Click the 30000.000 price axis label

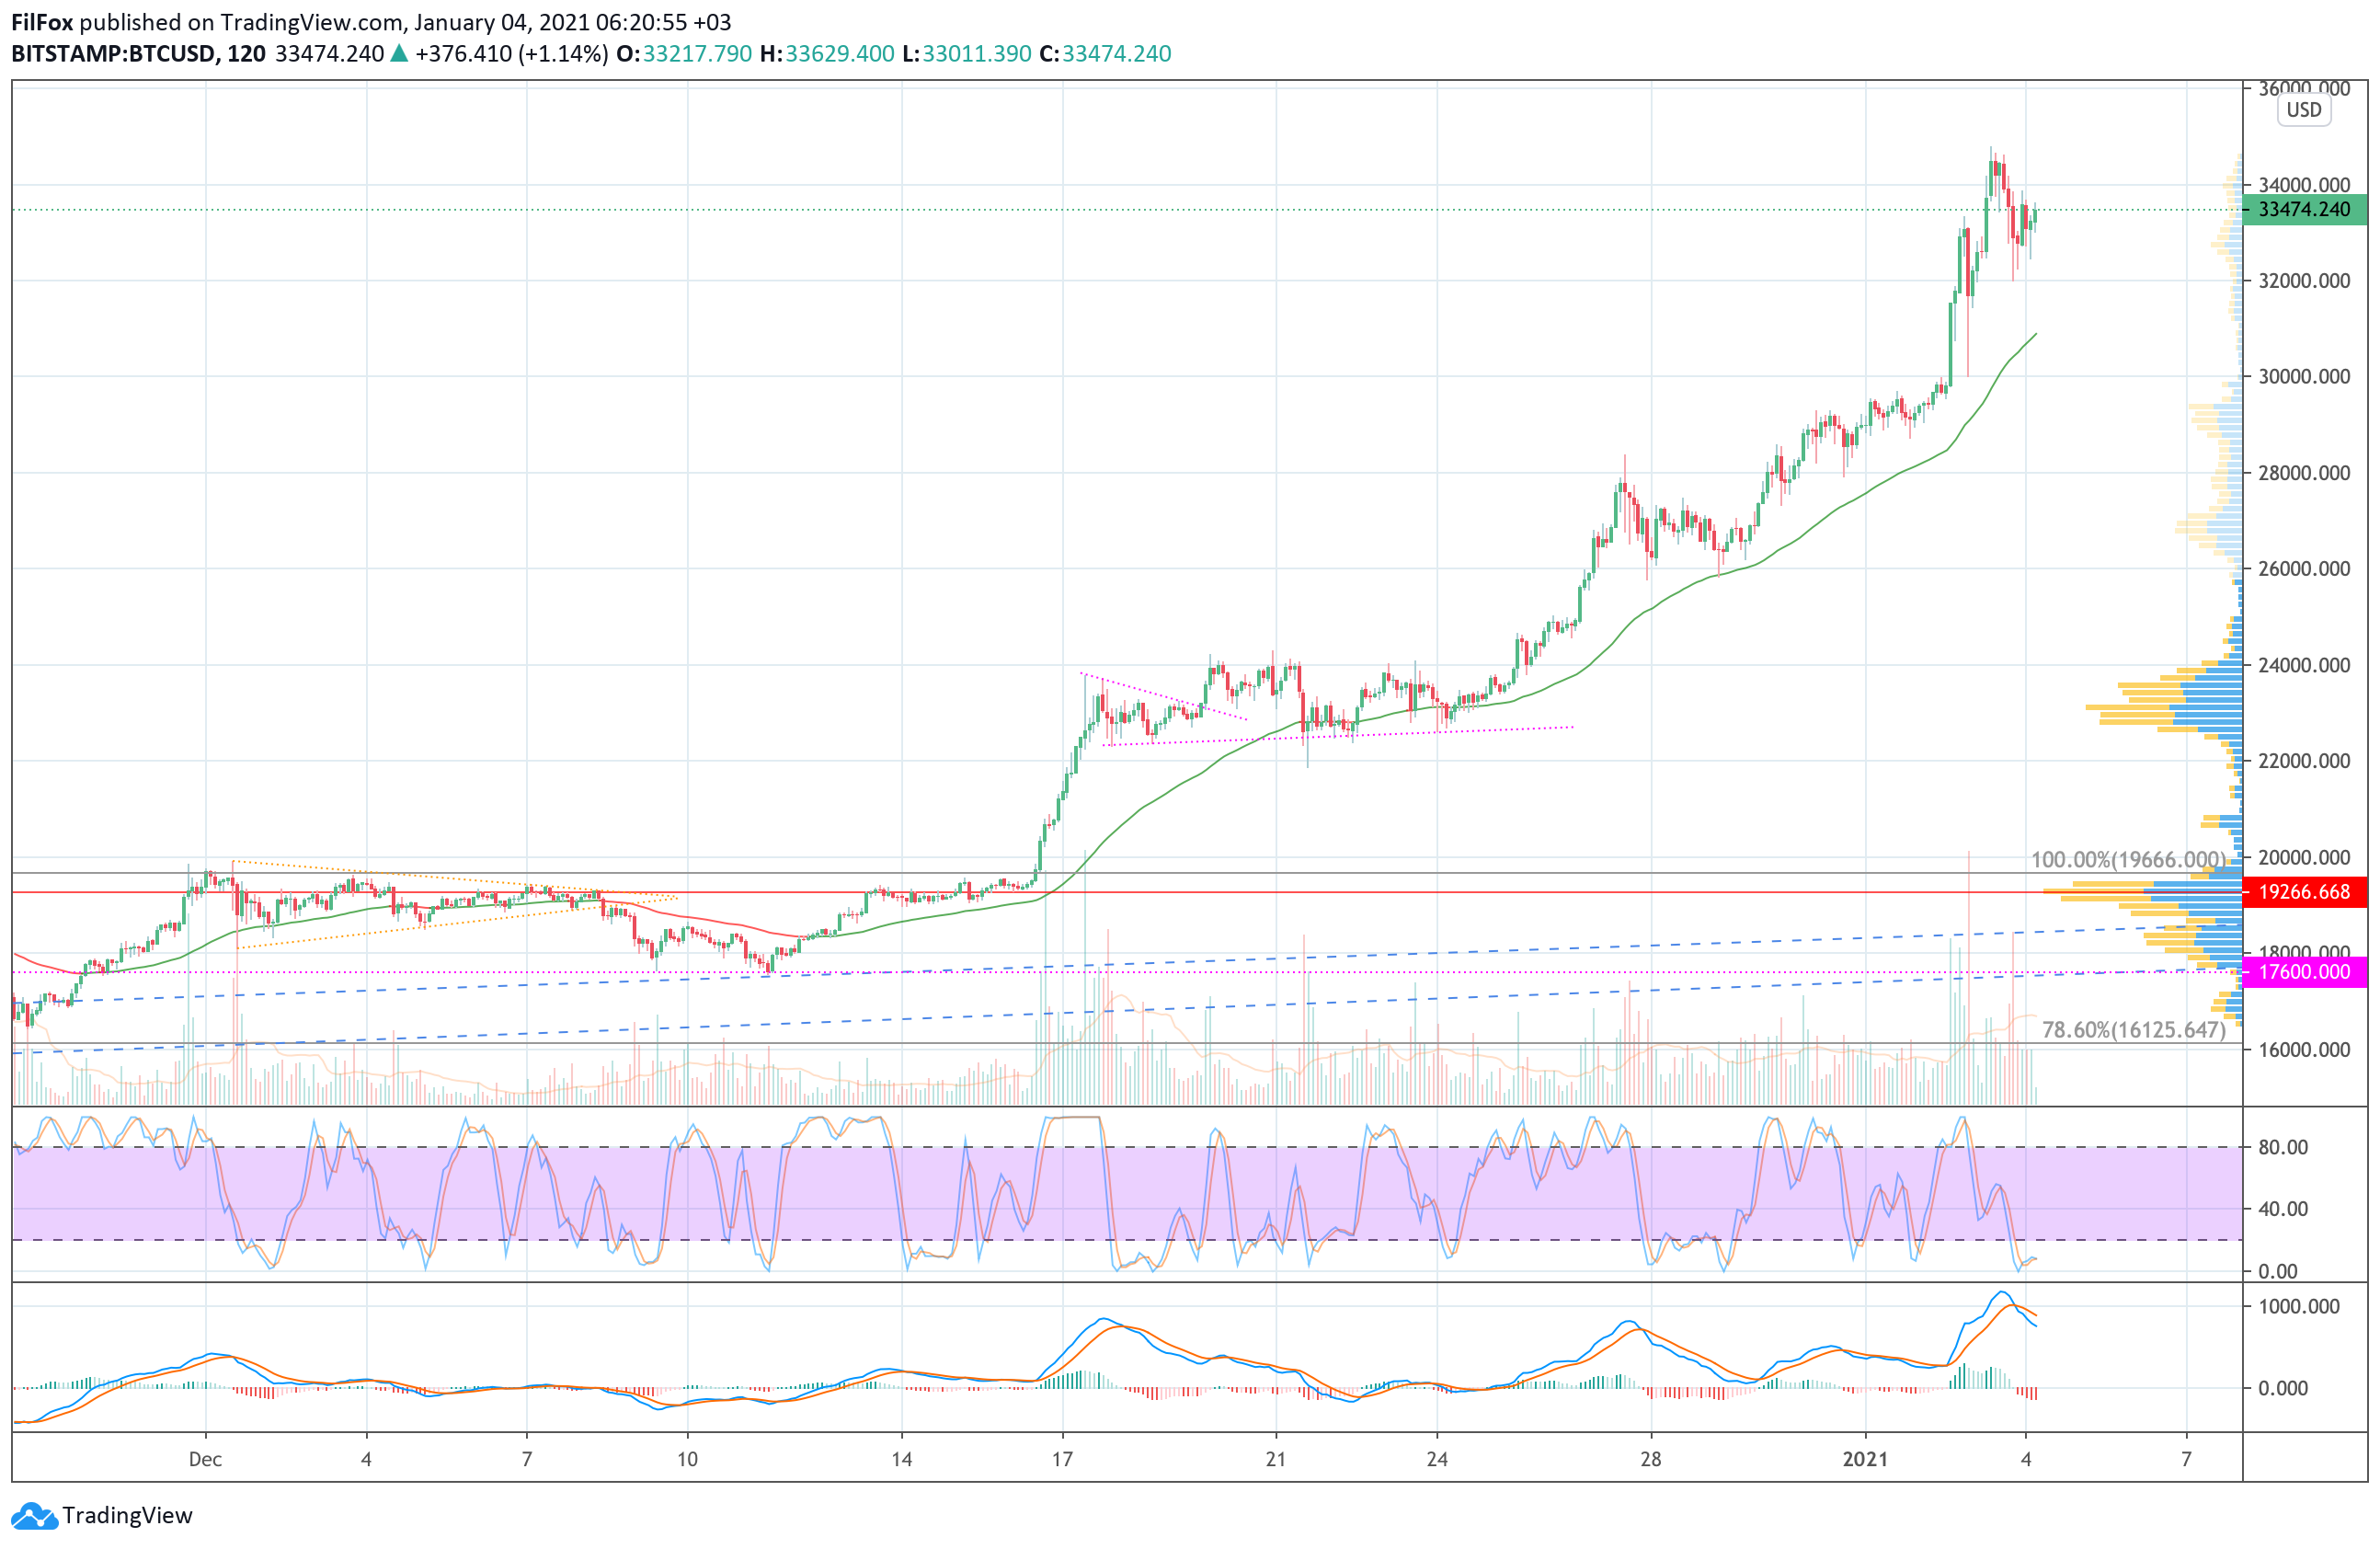[2304, 377]
